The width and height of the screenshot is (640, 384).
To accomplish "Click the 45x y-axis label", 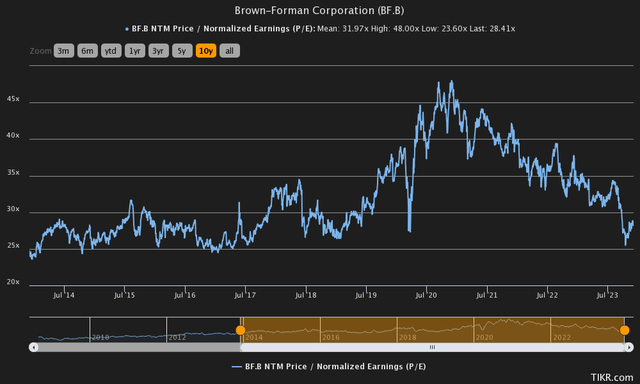I will 13,99.
